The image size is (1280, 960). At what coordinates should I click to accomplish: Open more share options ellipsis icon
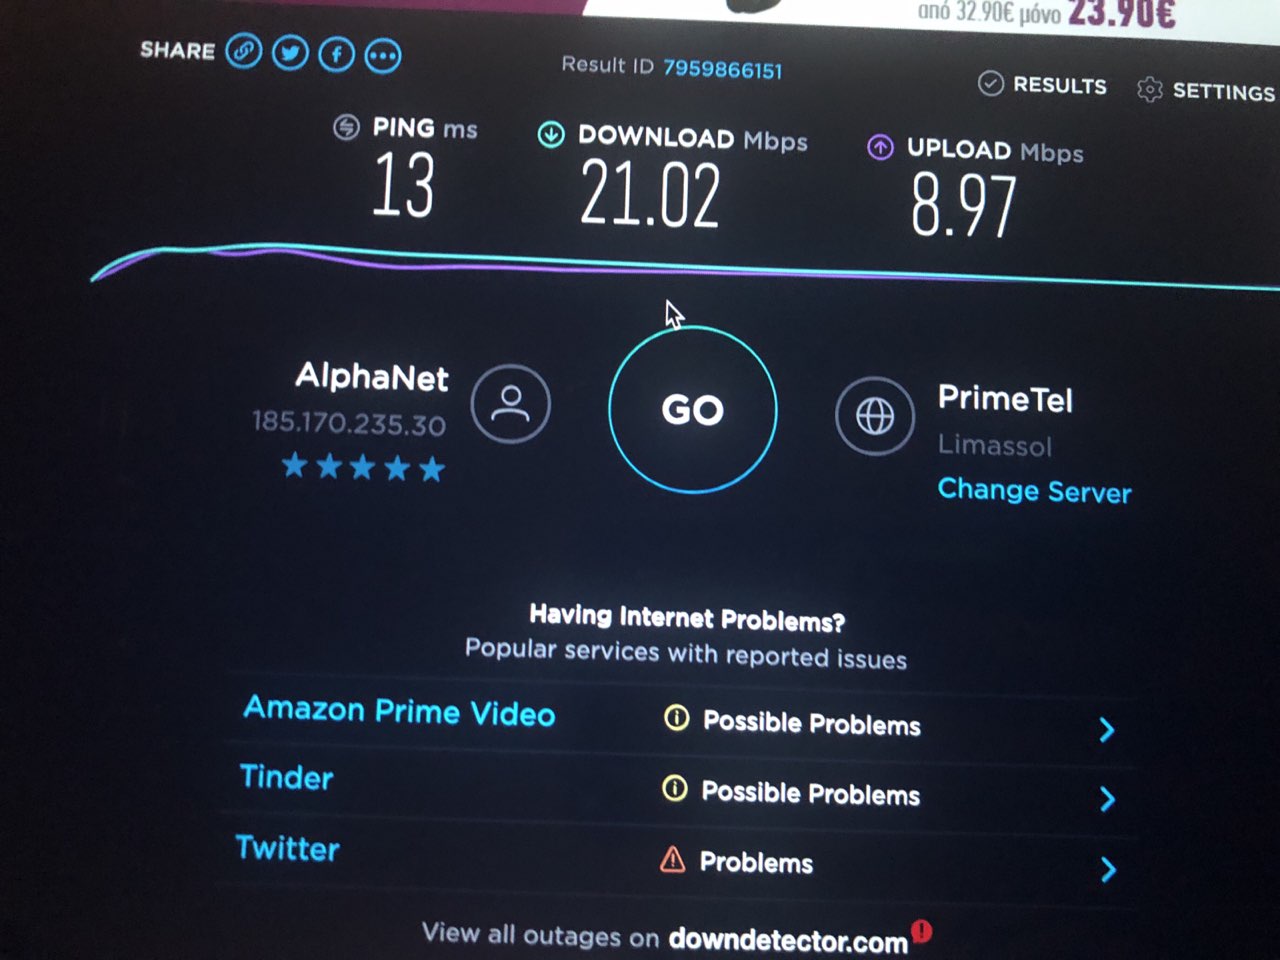pyautogui.click(x=383, y=56)
